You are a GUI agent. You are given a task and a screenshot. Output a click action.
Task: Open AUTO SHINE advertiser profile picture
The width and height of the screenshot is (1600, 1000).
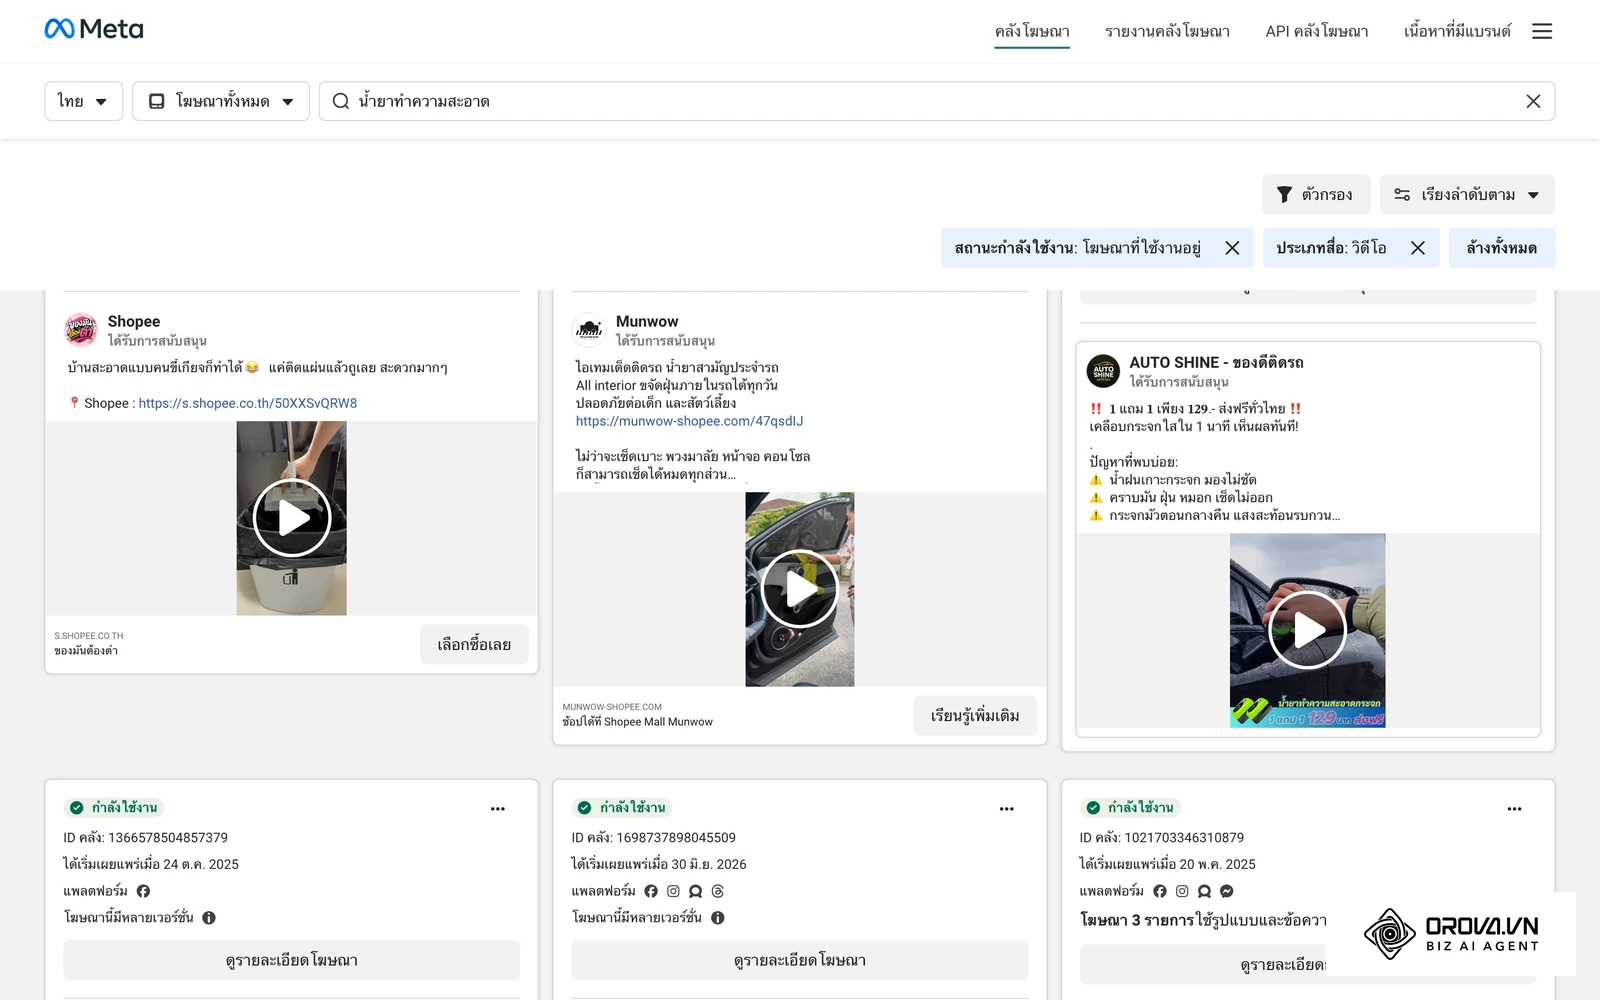[1103, 371]
